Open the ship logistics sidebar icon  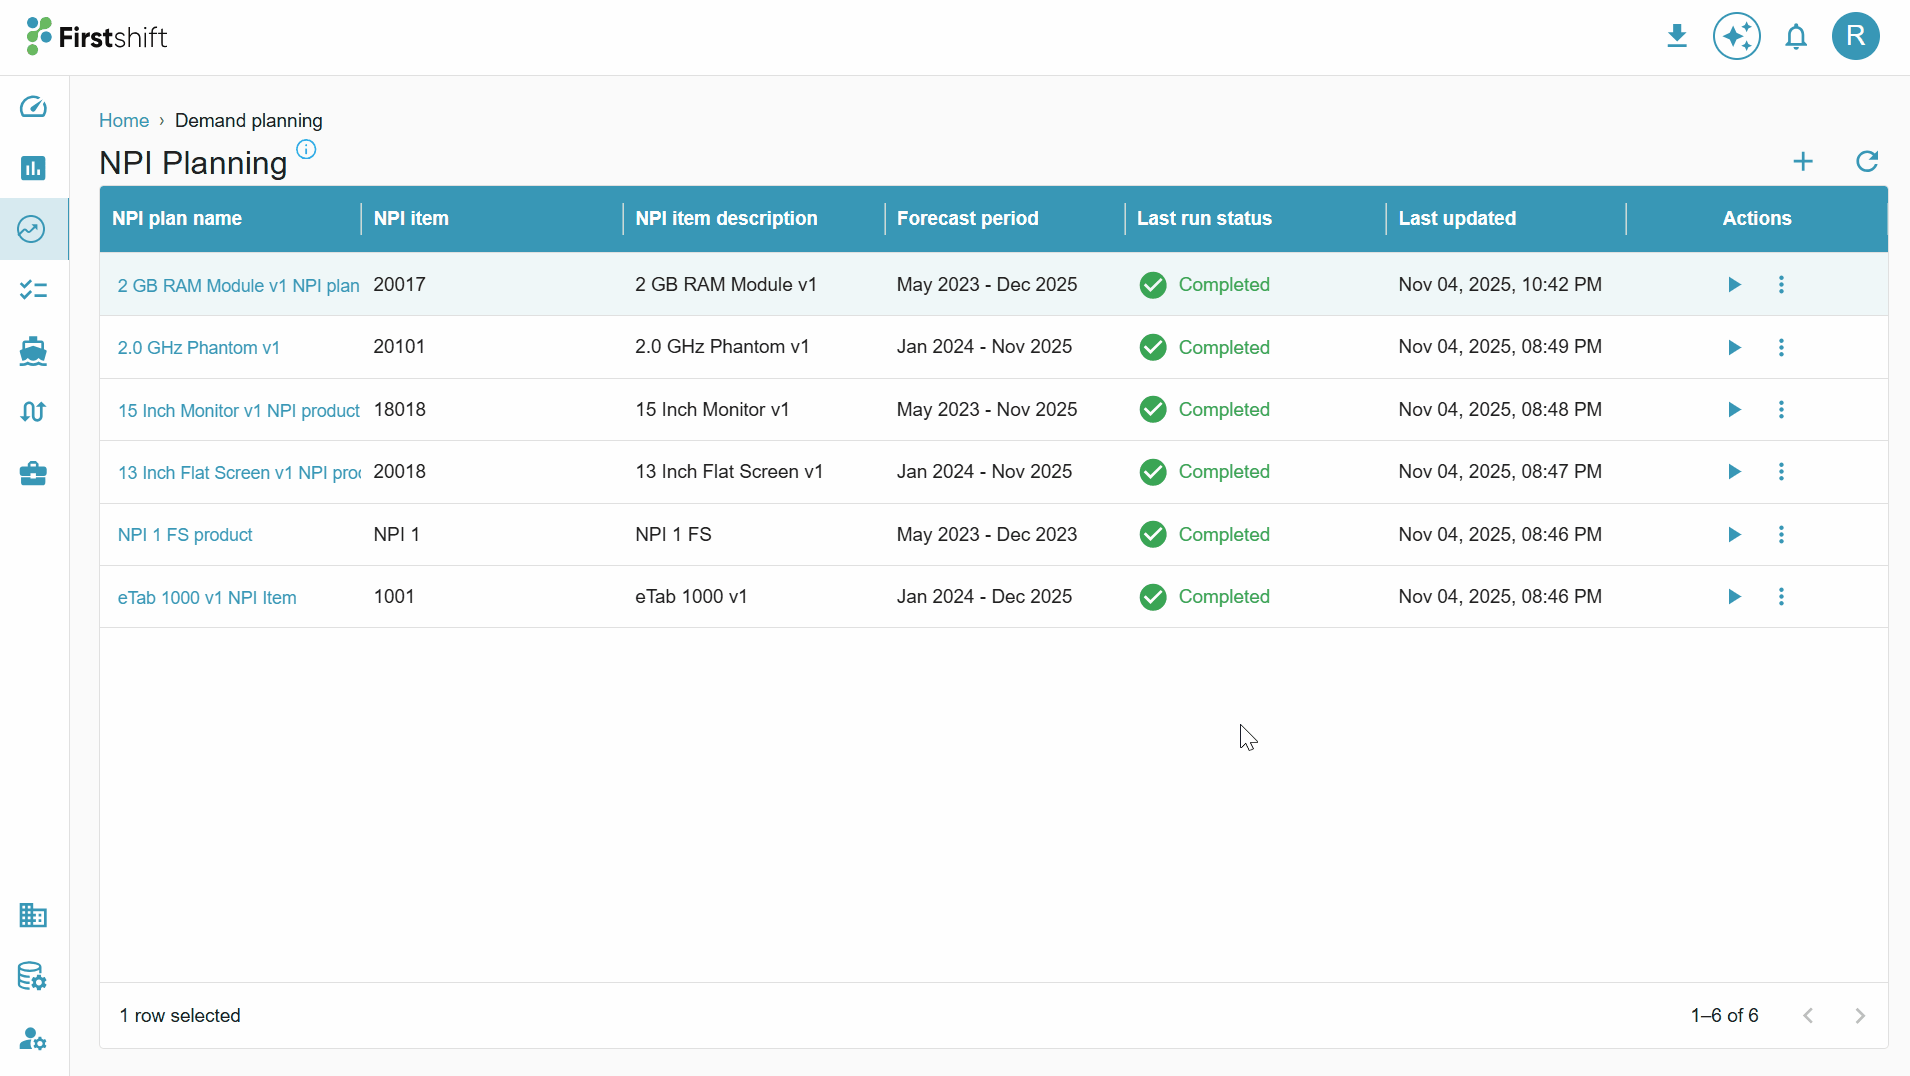(x=33, y=351)
